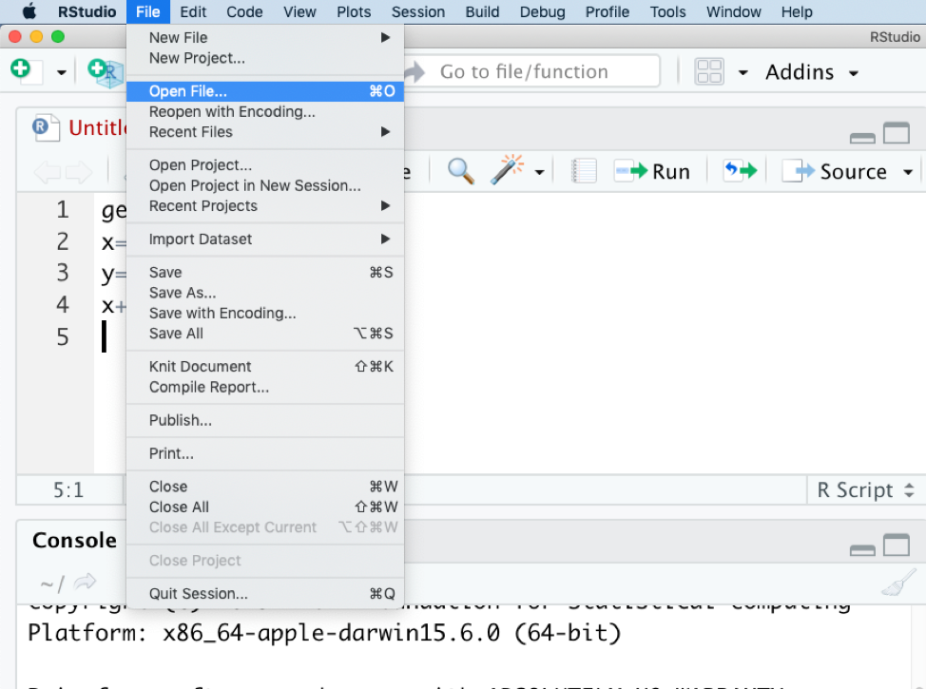Select Save with Encoding
This screenshot has height=689, width=926.
265,313
